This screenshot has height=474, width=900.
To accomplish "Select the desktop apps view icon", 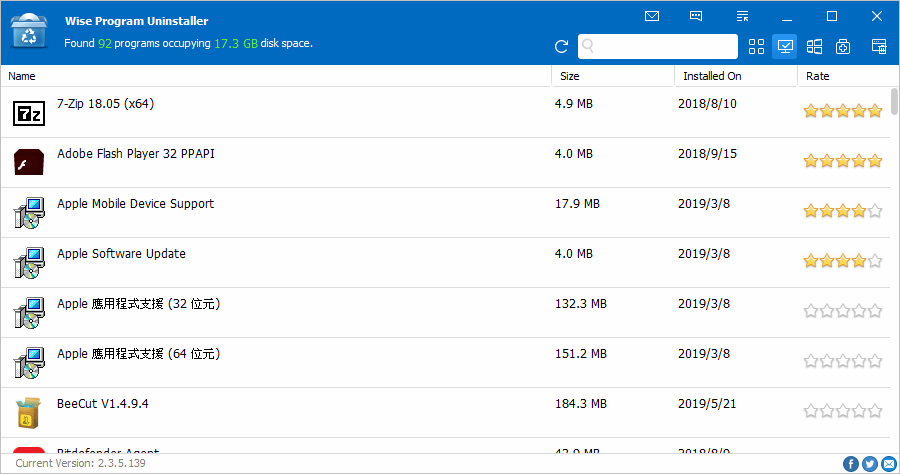I will point(785,46).
